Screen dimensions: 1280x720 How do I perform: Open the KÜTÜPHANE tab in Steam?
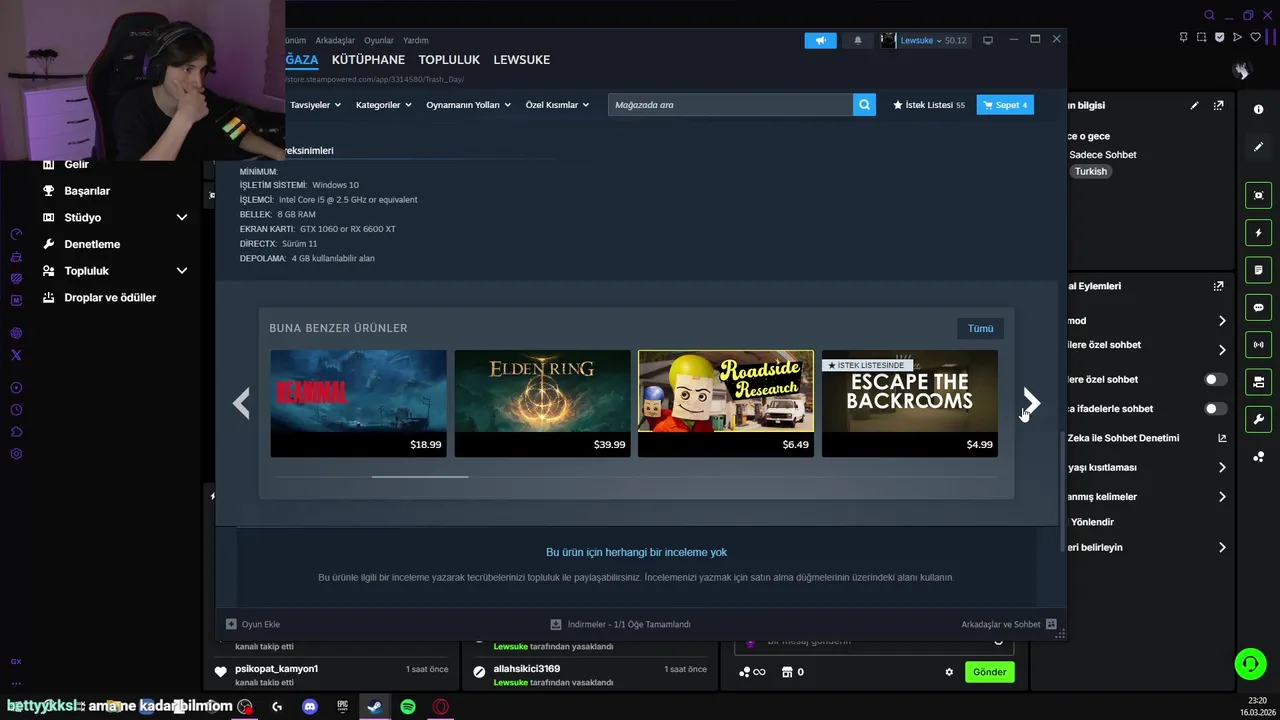click(x=368, y=60)
